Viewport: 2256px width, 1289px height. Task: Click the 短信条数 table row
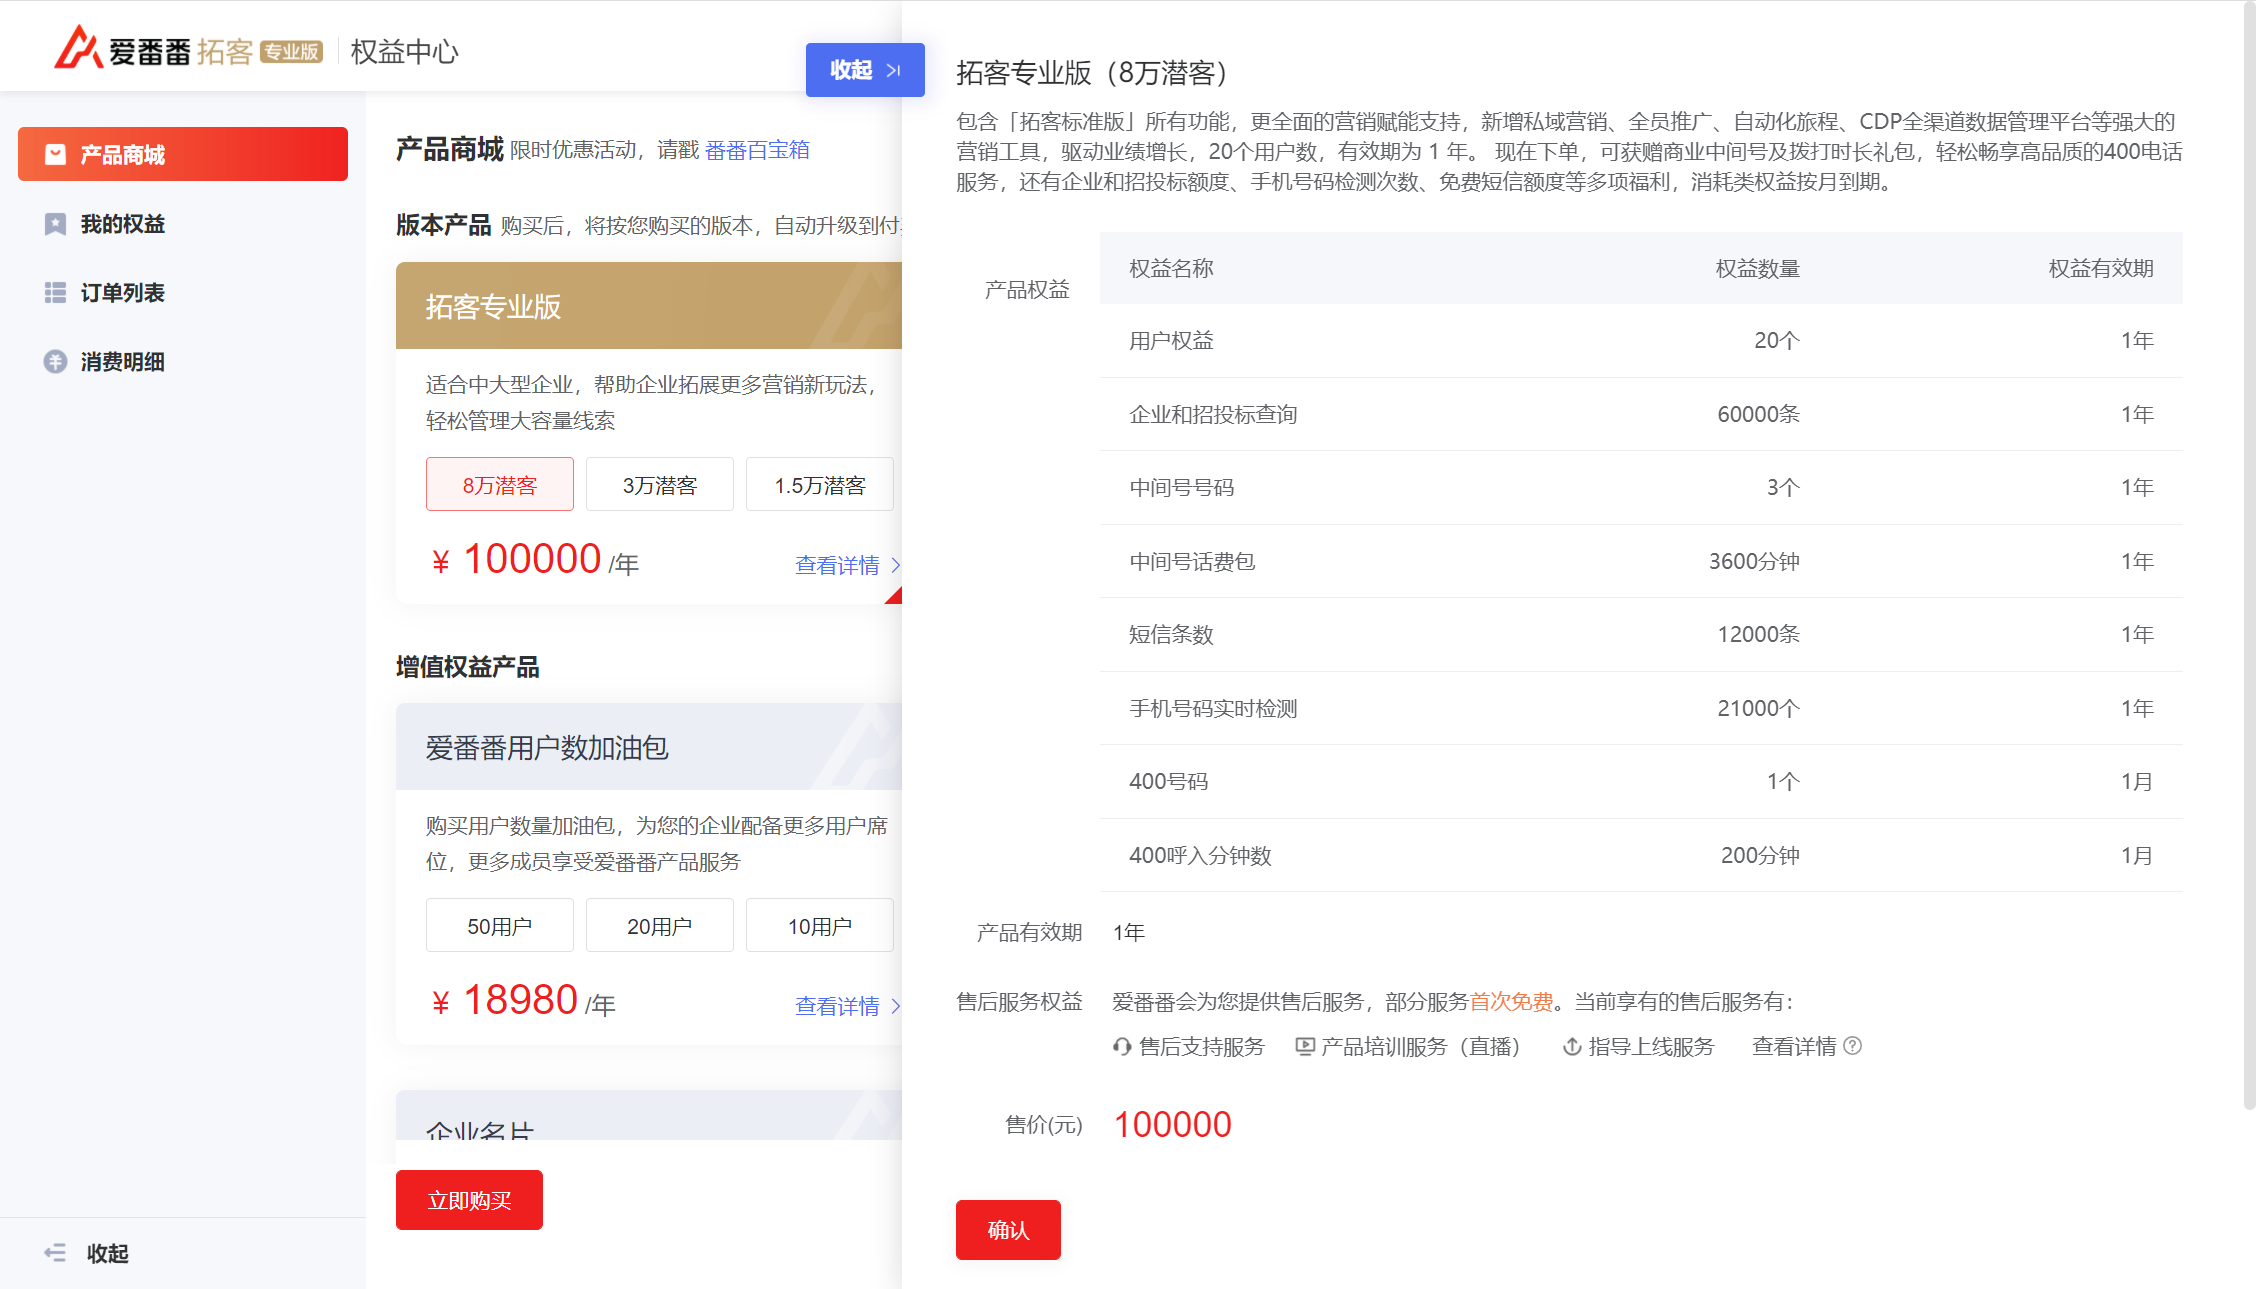(x=1641, y=635)
